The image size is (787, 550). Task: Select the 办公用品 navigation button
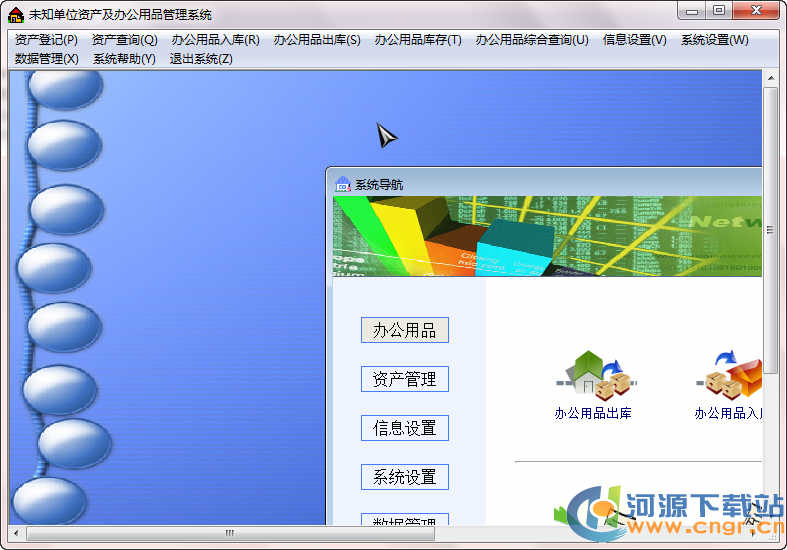click(404, 330)
